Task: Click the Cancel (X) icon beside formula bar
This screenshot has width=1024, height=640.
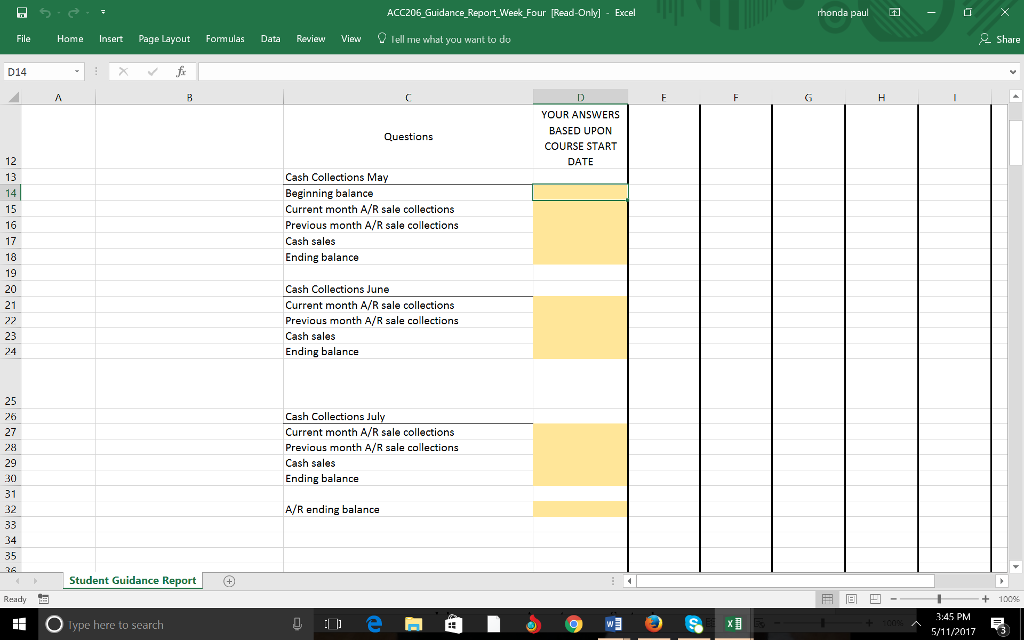Action: [125, 71]
